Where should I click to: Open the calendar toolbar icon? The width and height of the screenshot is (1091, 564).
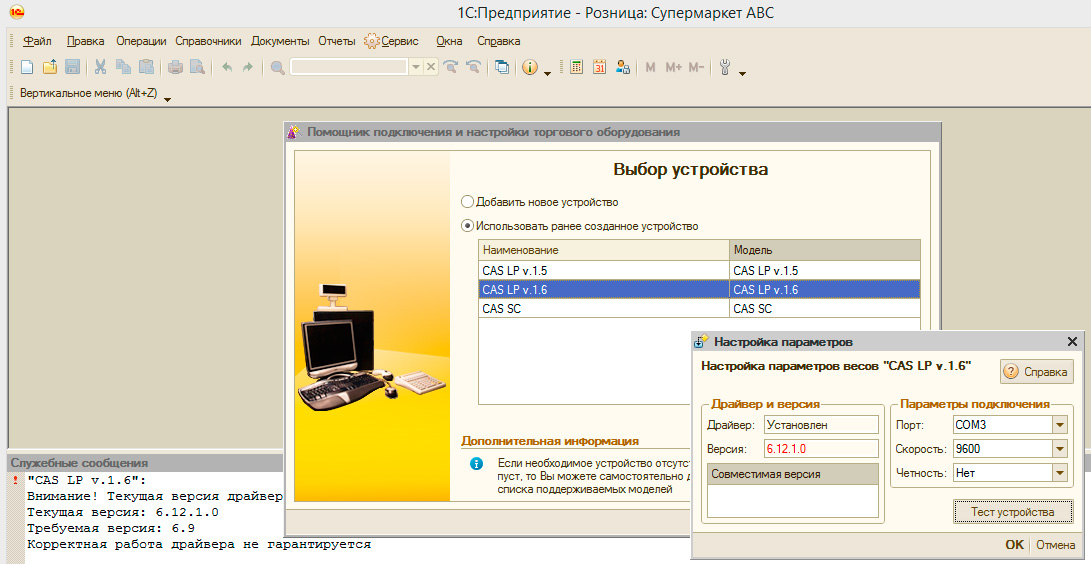(x=599, y=67)
